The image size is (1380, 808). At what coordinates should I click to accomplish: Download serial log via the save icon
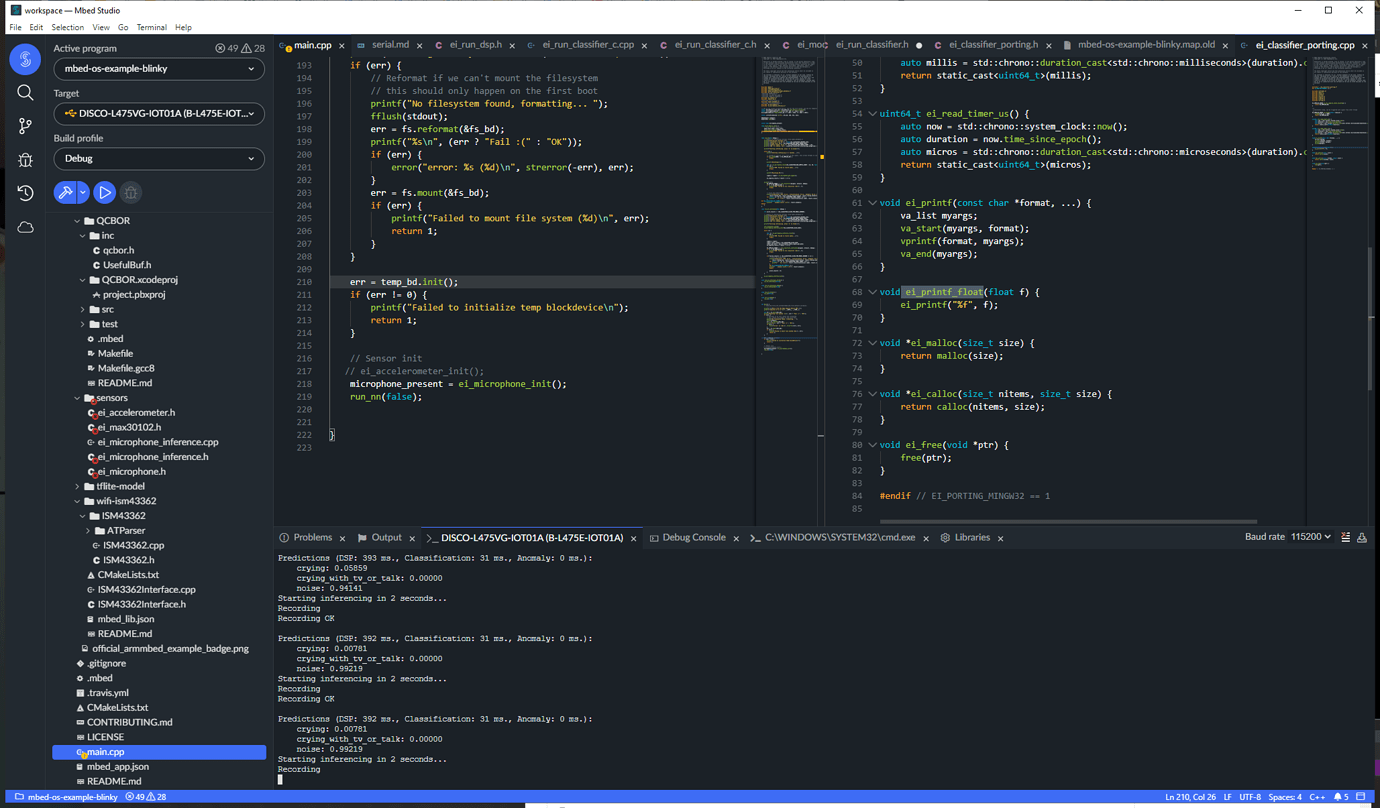pyautogui.click(x=1362, y=537)
